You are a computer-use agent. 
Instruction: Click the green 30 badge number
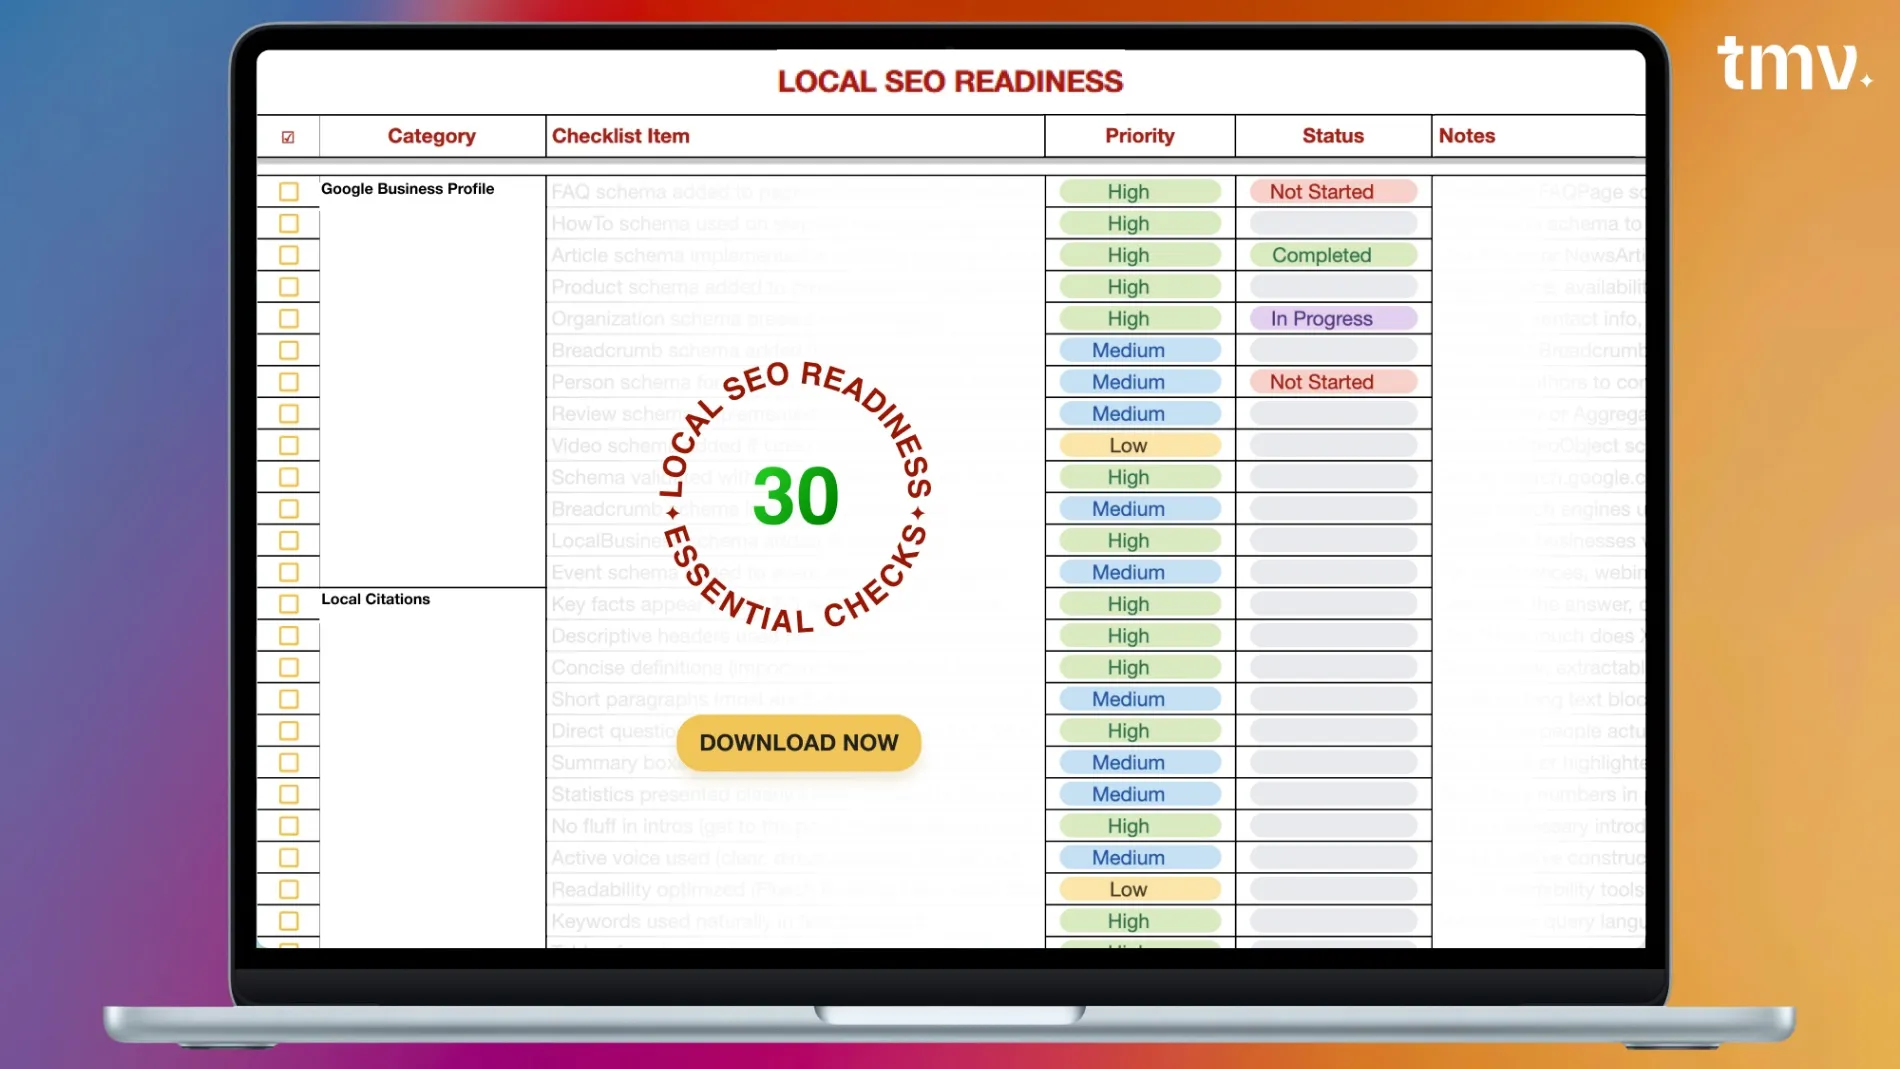[796, 496]
